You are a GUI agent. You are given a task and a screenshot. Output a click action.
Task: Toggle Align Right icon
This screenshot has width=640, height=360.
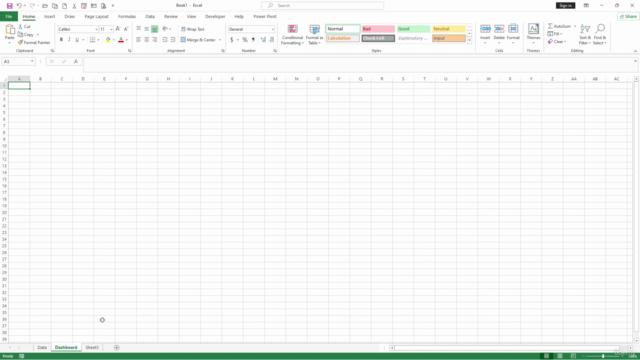[154, 40]
